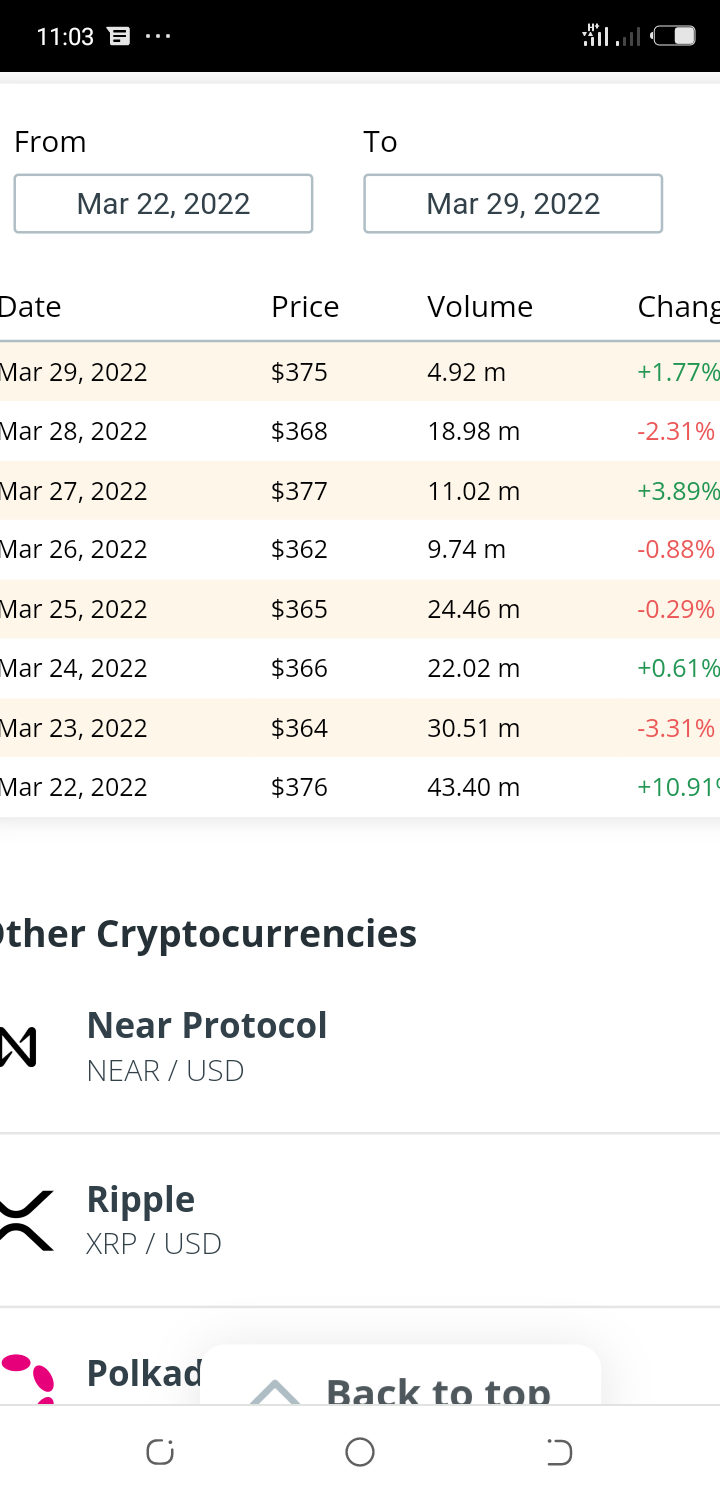This screenshot has width=720, height=1500.
Task: Tap the Back to top button
Action: tap(400, 1376)
